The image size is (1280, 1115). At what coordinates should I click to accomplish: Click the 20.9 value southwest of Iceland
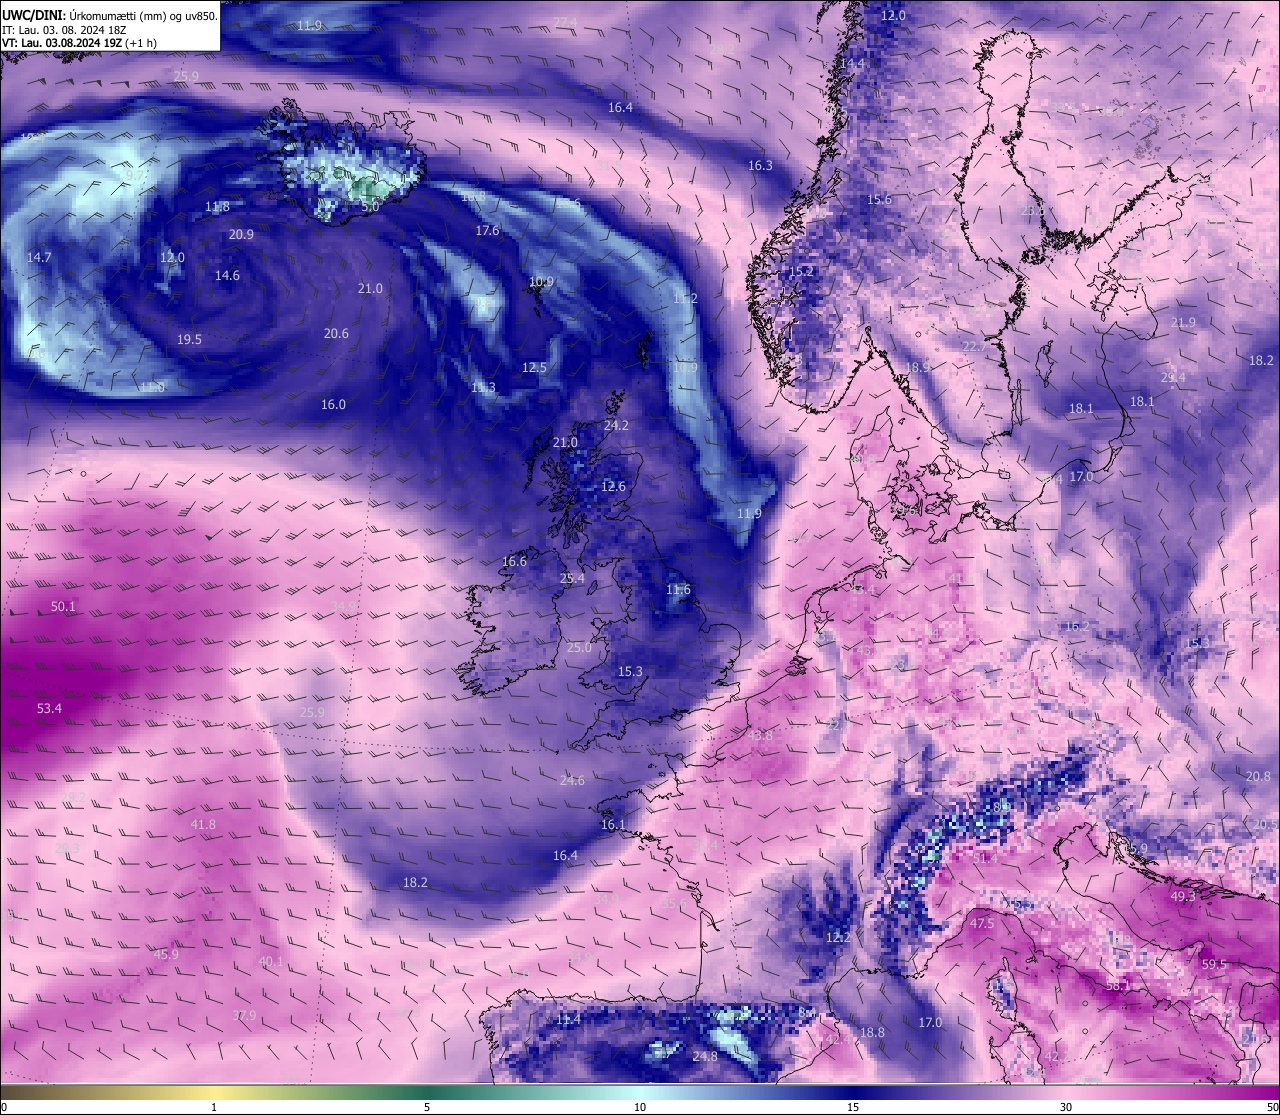pyautogui.click(x=241, y=234)
